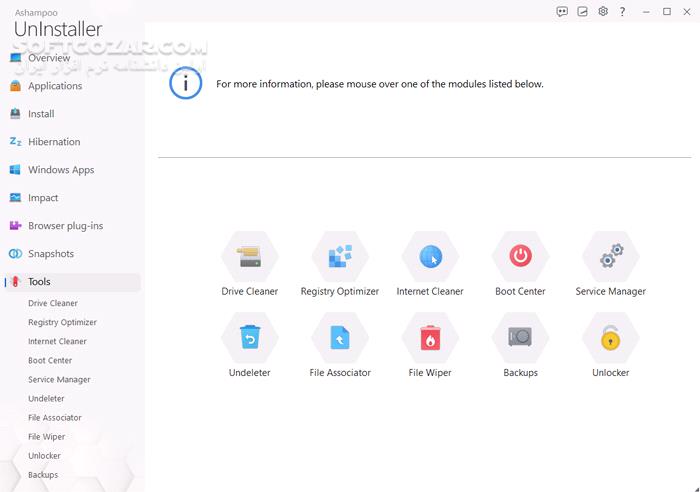This screenshot has width=700, height=492.
Task: Collapse the Tools sidebar section
Action: click(73, 282)
